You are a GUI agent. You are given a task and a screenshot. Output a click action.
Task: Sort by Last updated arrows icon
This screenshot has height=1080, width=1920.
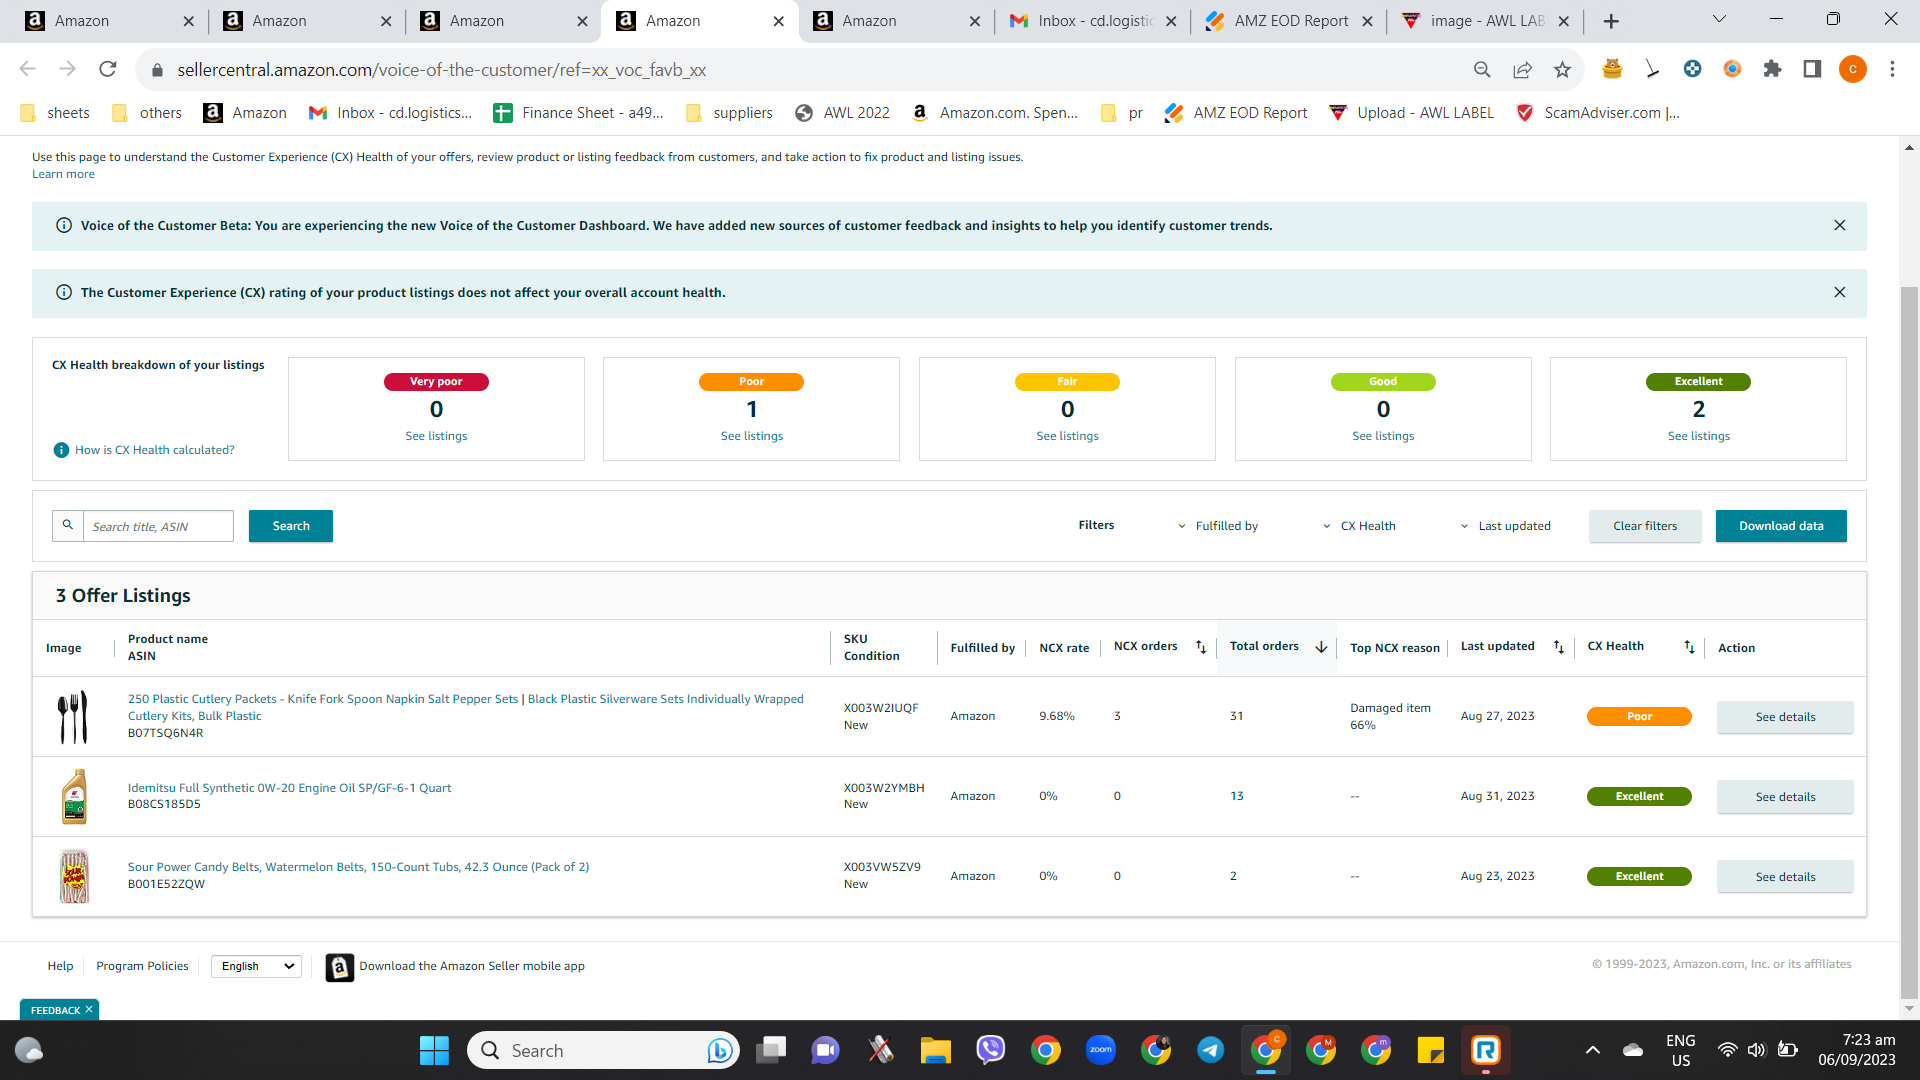(1558, 647)
